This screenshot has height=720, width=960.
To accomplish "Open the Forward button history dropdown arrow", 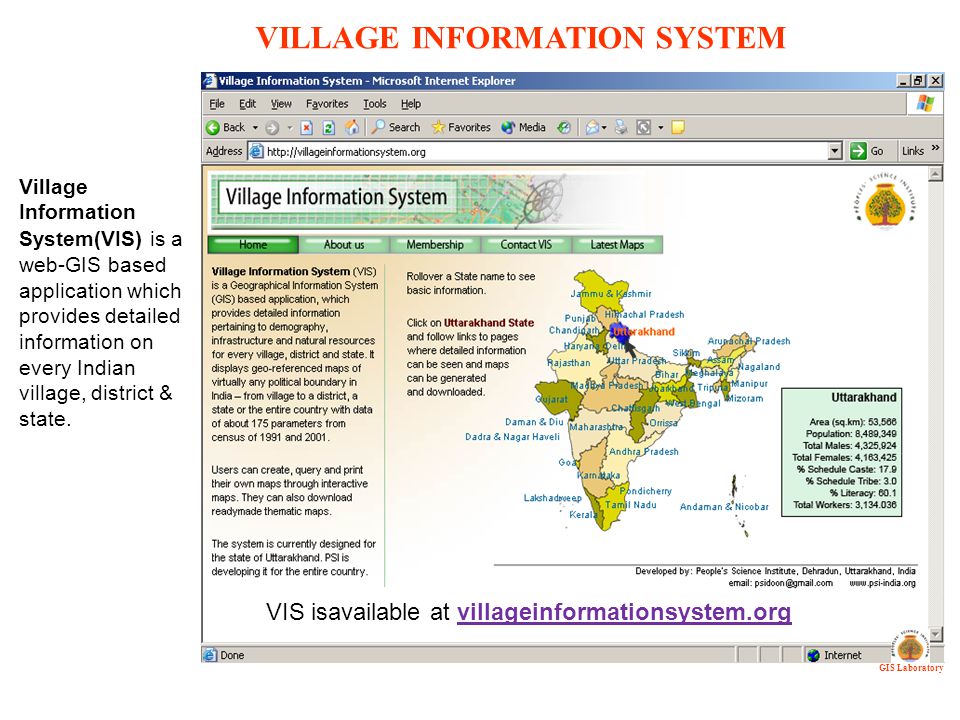I will (290, 128).
